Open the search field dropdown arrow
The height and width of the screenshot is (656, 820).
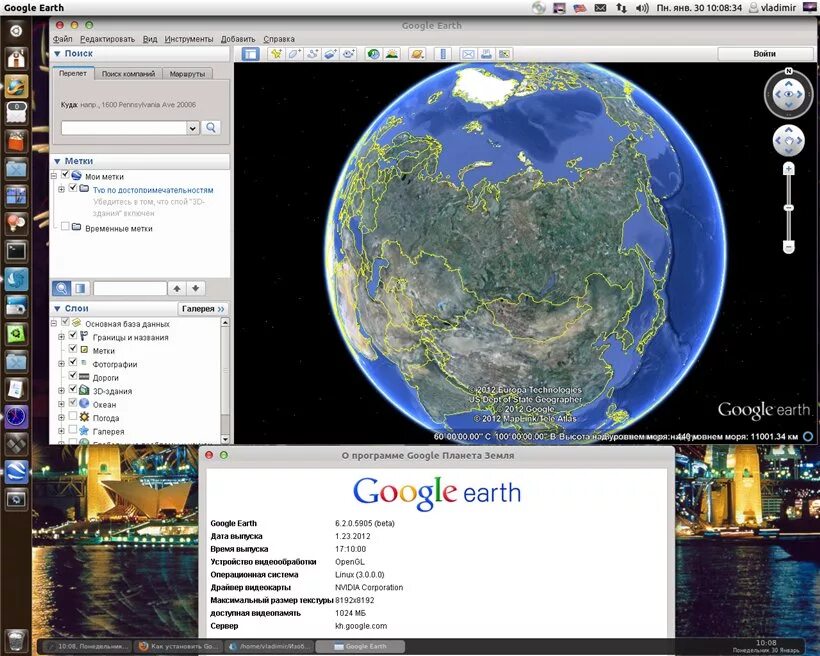pyautogui.click(x=192, y=128)
